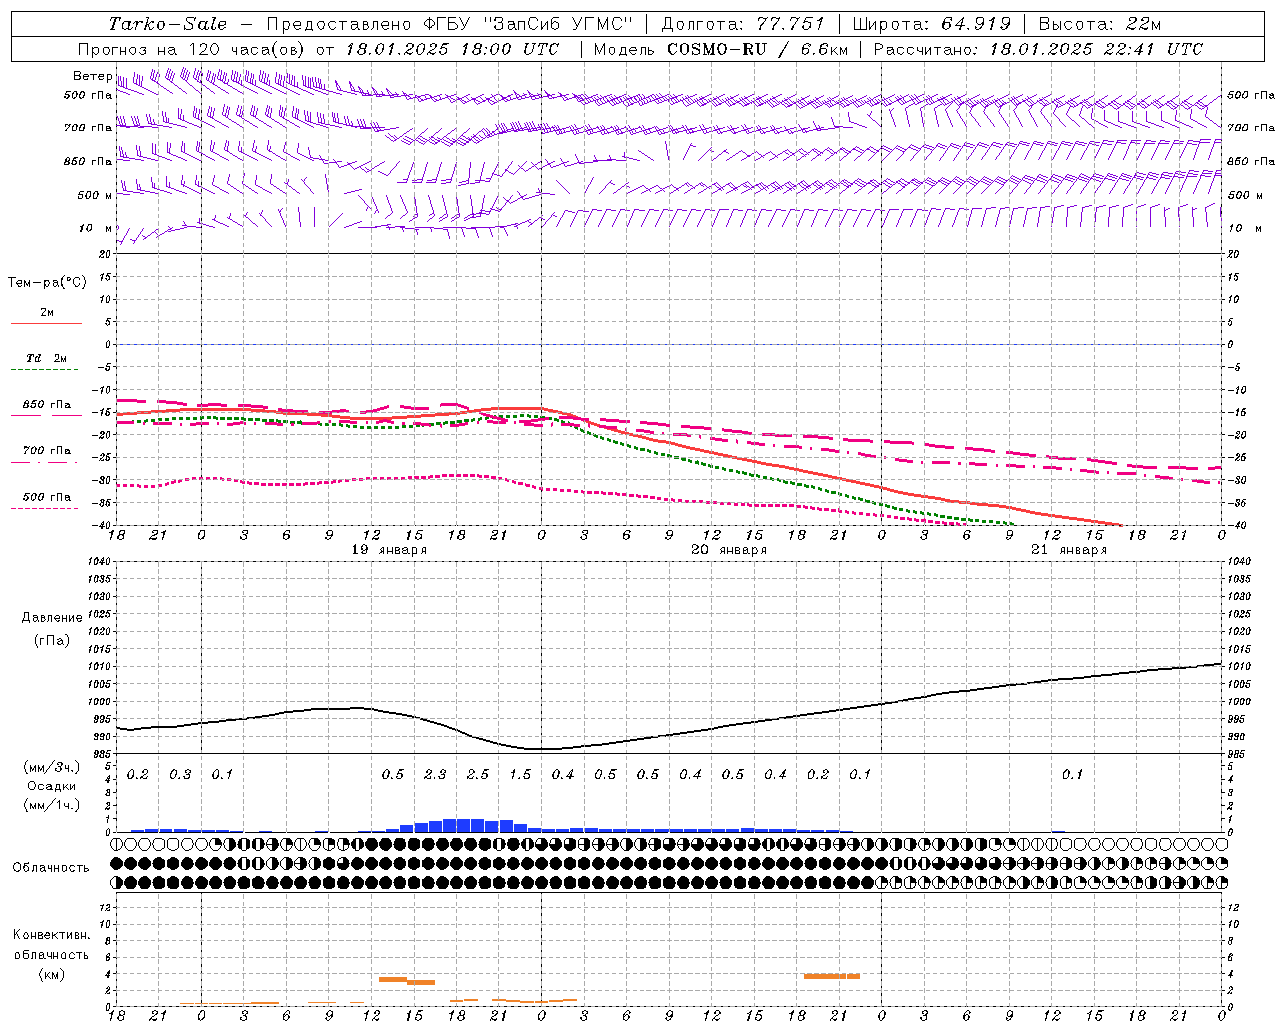The height and width of the screenshot is (1024, 1280).
Task: Click the Давление panel label
Action: click(52, 618)
